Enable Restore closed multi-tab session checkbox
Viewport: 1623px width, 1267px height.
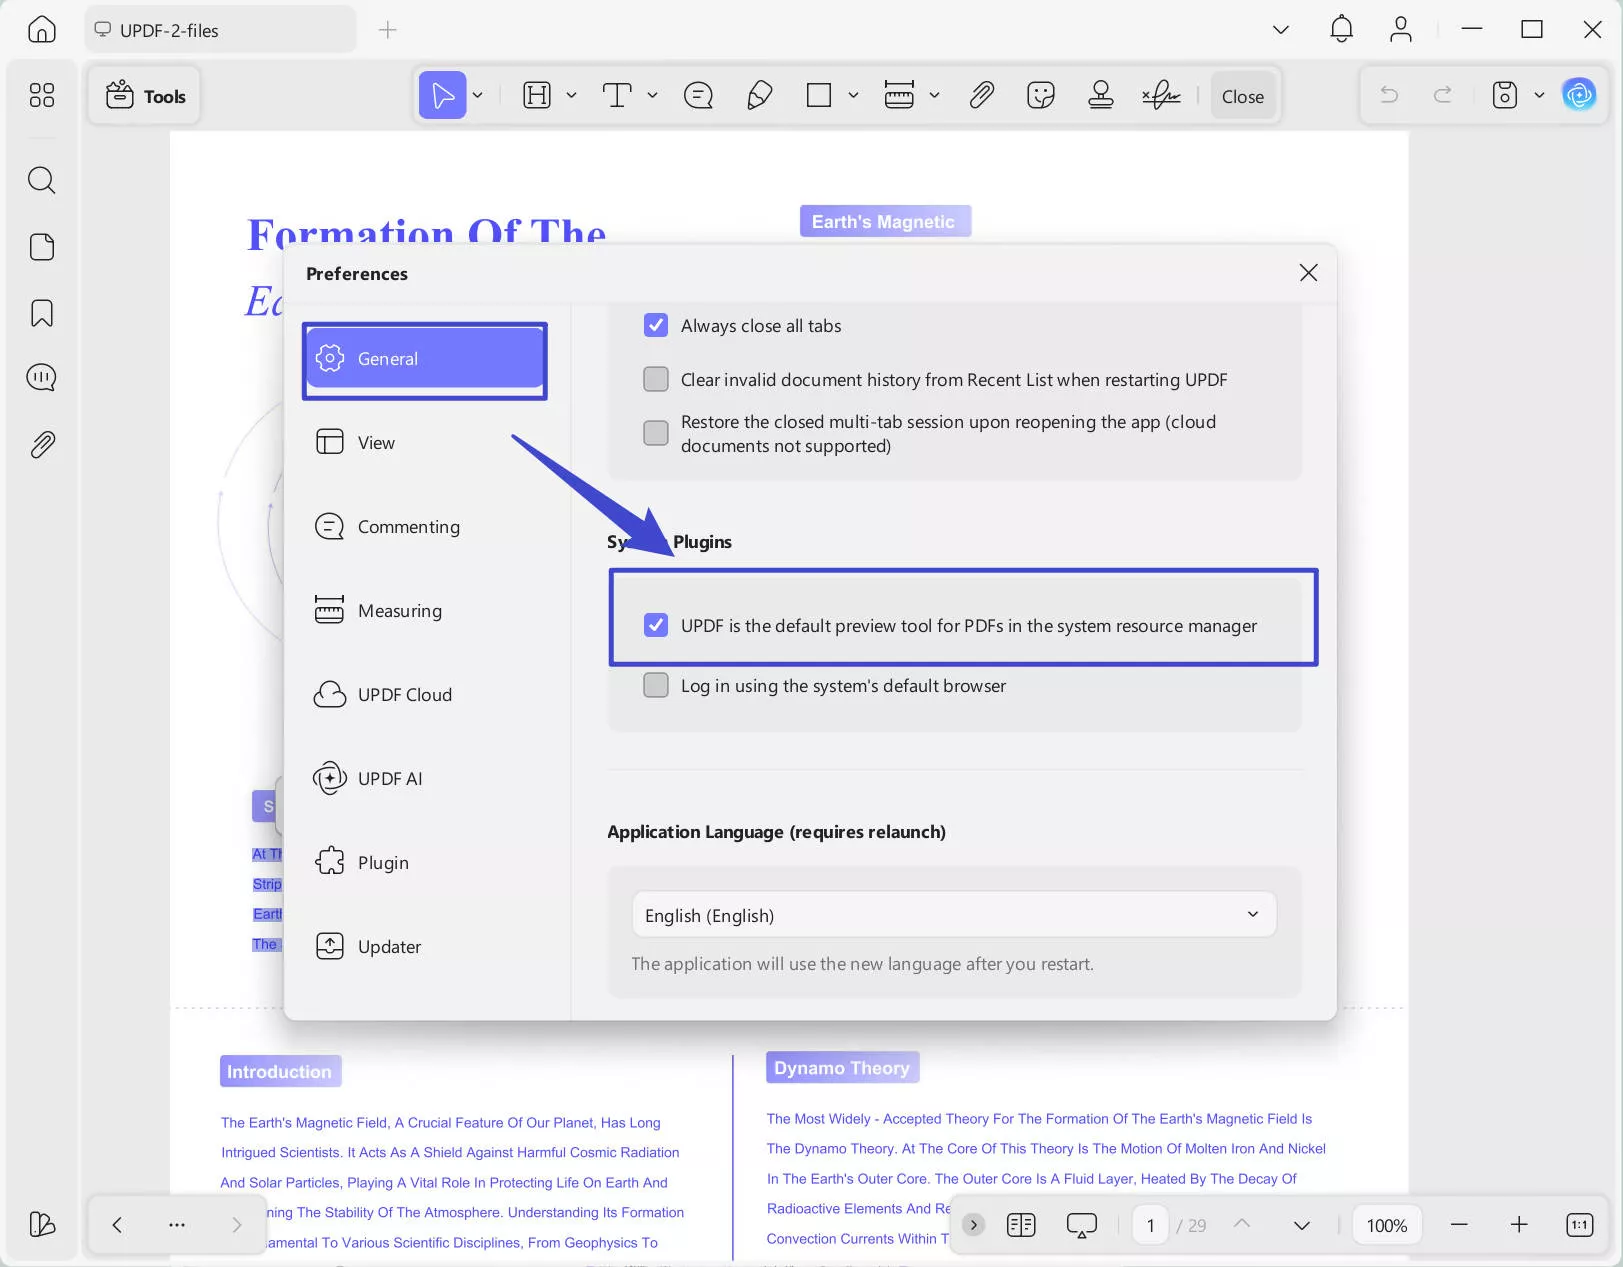pyautogui.click(x=656, y=433)
